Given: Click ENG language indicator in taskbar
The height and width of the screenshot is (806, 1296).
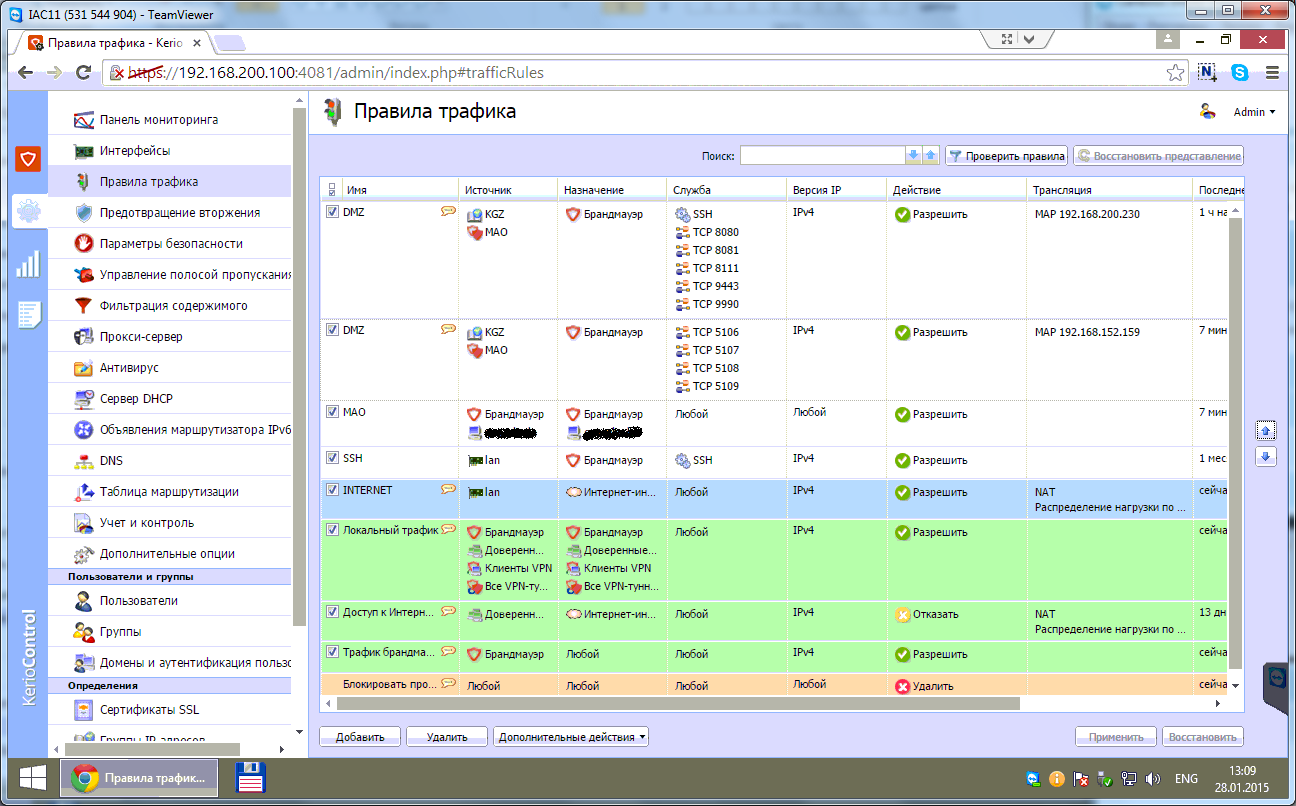Looking at the screenshot, I should pos(1186,778).
